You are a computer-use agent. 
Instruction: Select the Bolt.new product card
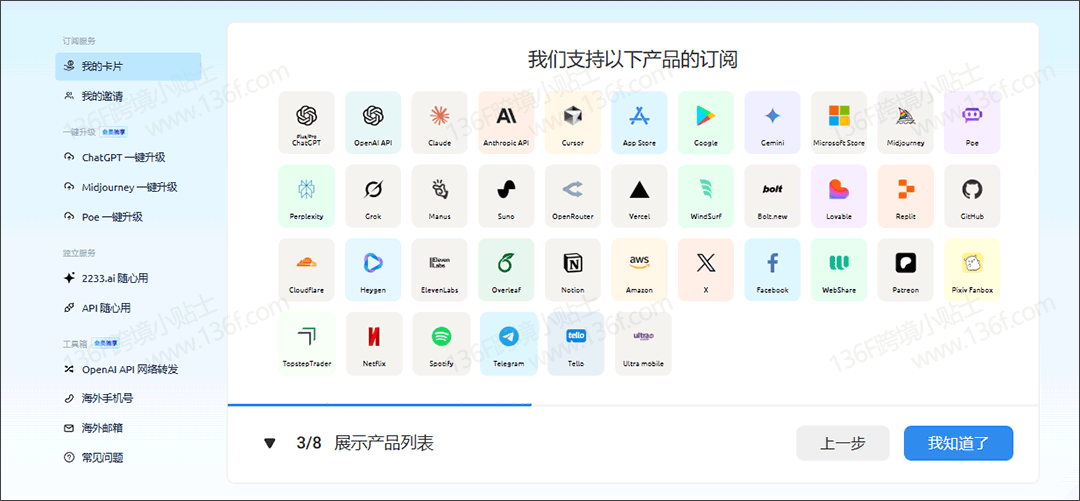pyautogui.click(x=772, y=196)
